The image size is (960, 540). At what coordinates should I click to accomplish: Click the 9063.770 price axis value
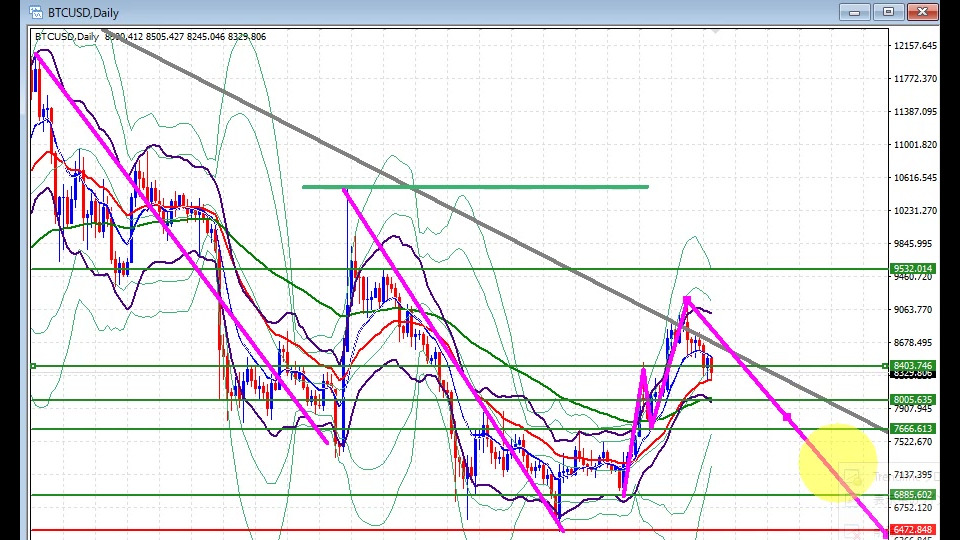tap(913, 310)
